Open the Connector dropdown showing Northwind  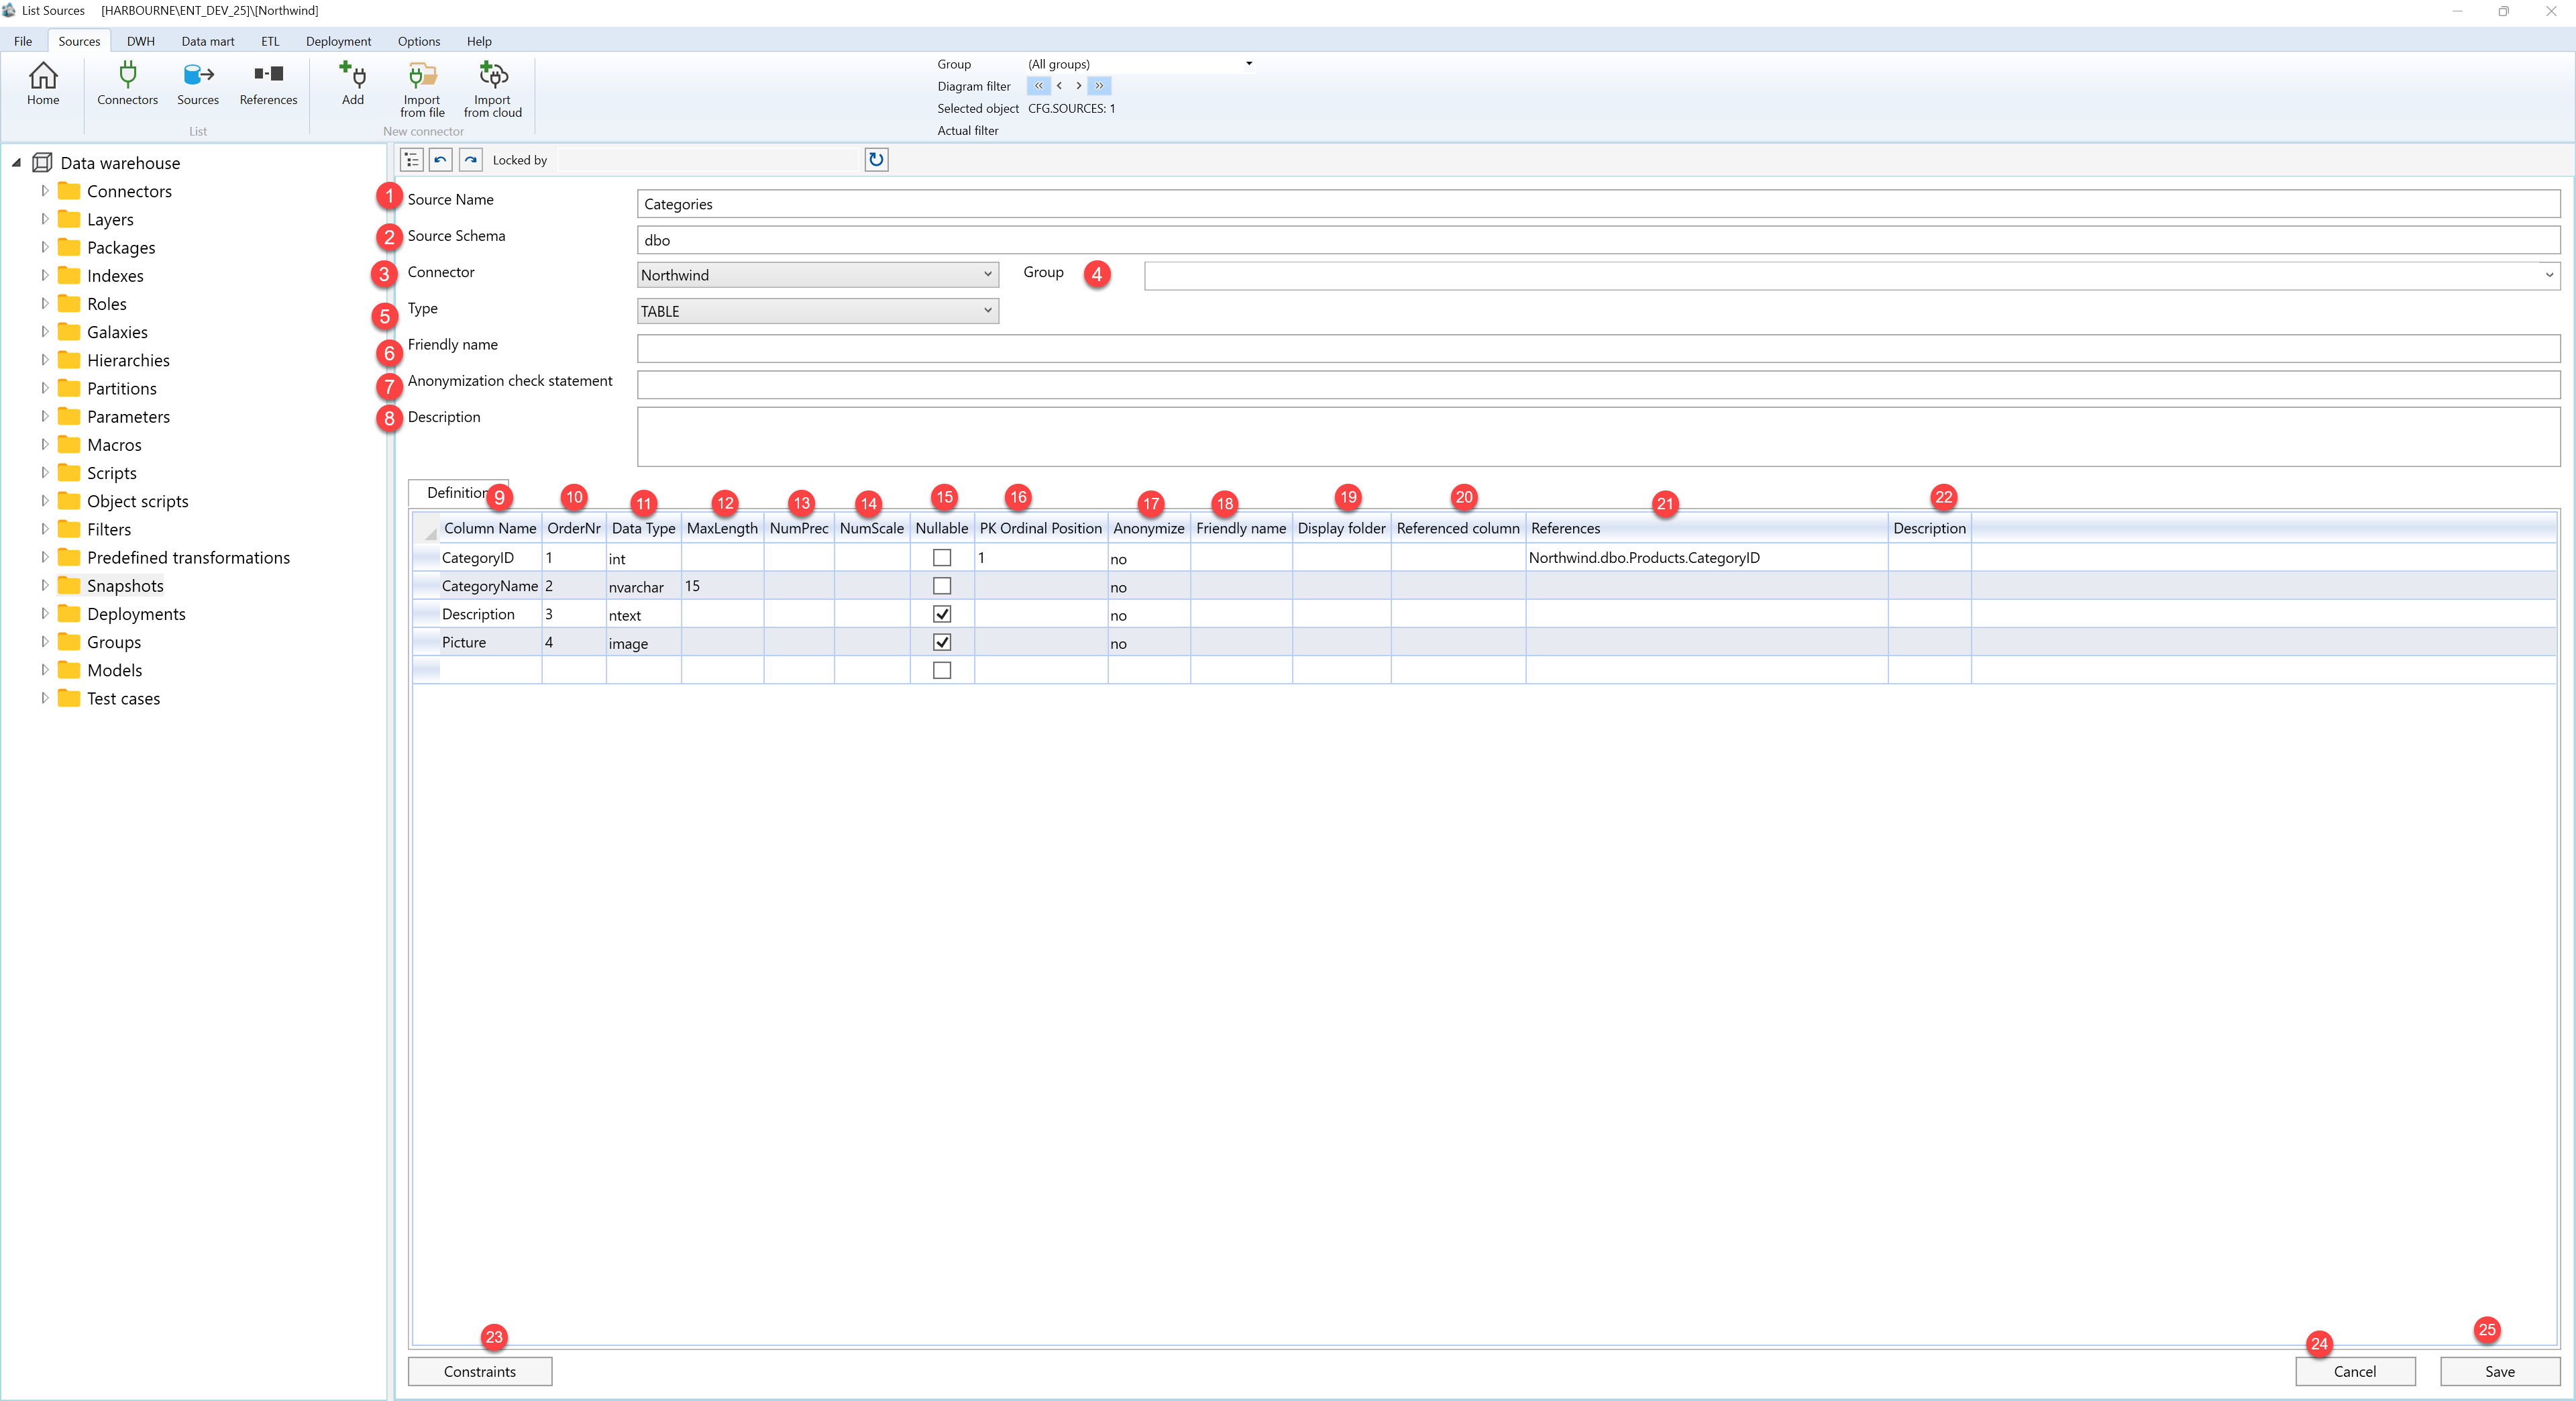click(x=817, y=275)
